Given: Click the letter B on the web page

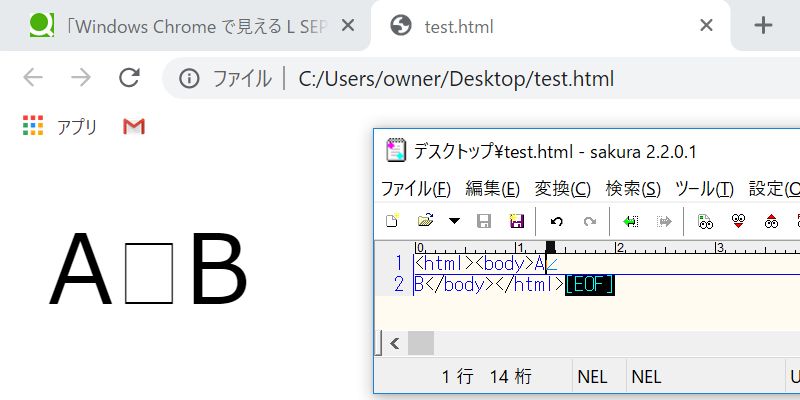Looking at the screenshot, I should 218,268.
